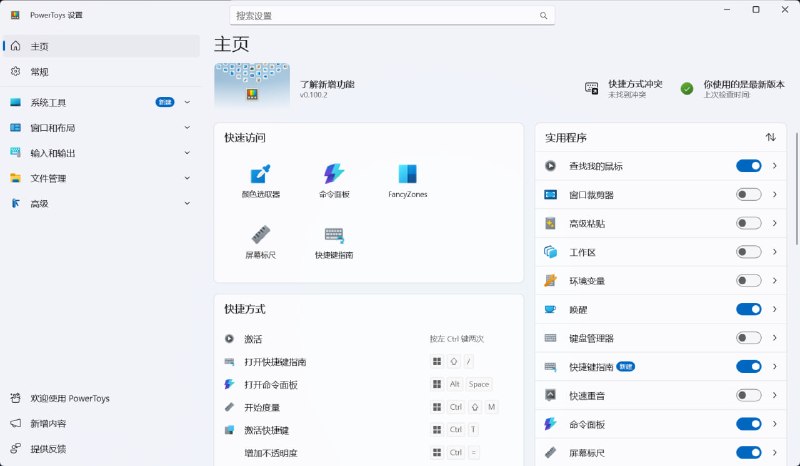Disable the 快捷键指南 toggle
Viewport: 800px width, 466px height.
point(748,366)
